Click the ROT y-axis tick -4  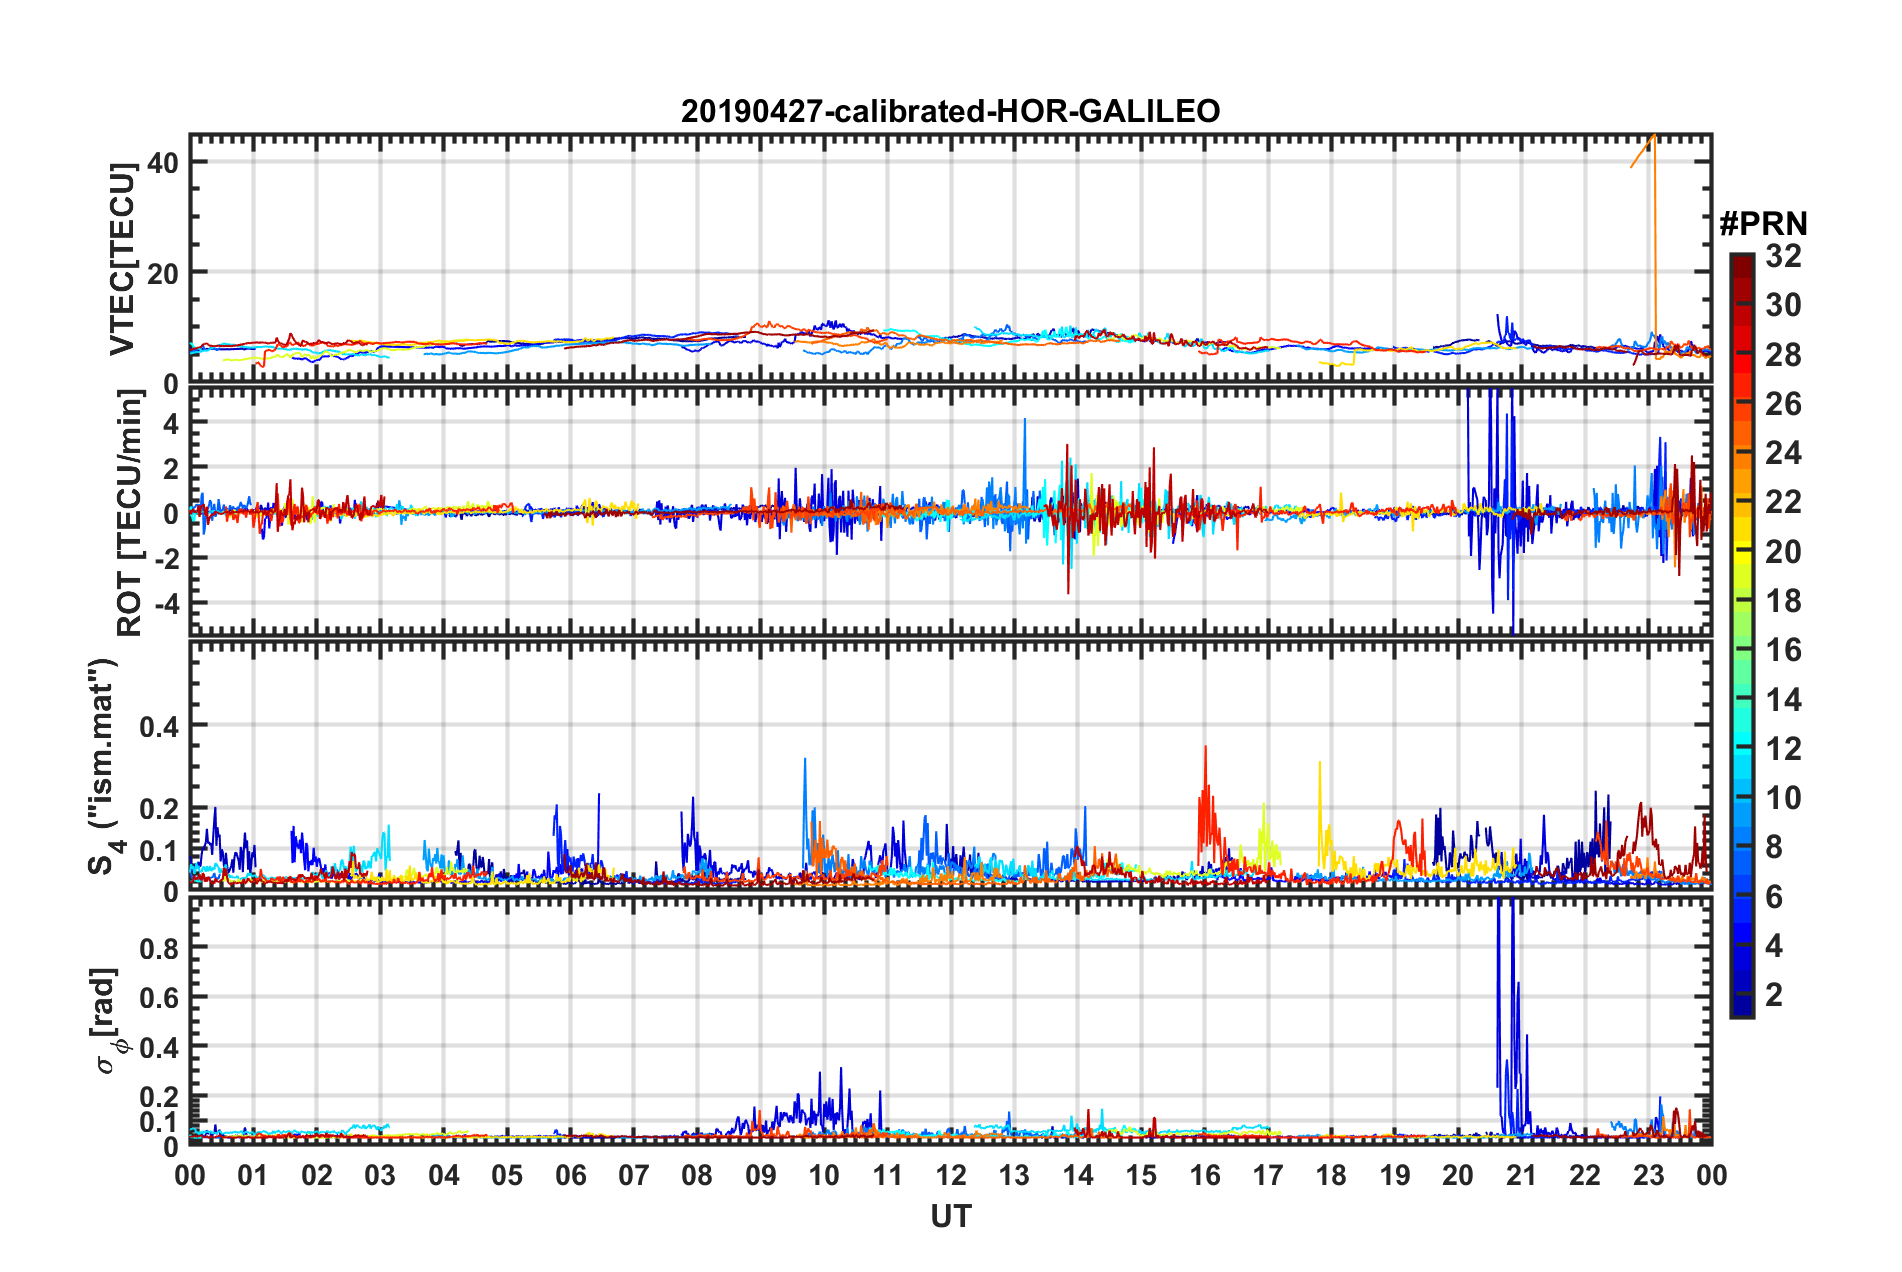coord(168,603)
